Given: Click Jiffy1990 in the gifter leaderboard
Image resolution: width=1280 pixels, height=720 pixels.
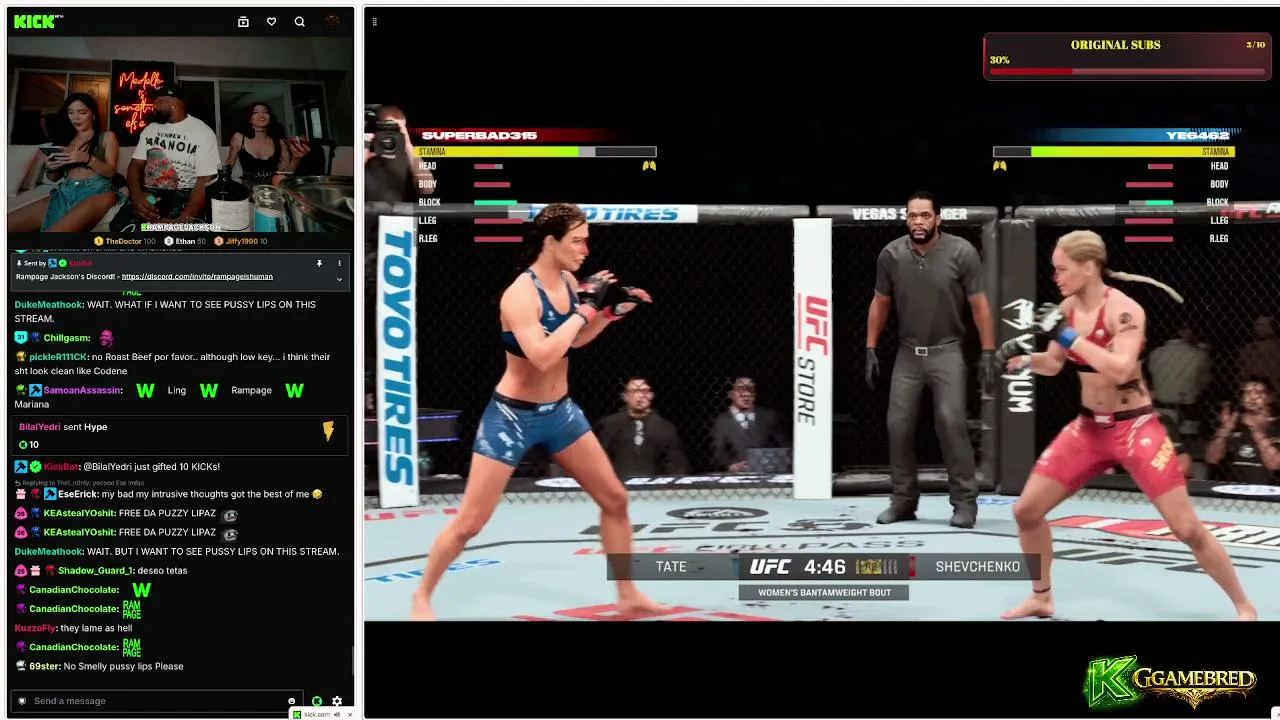Looking at the screenshot, I should pos(241,241).
